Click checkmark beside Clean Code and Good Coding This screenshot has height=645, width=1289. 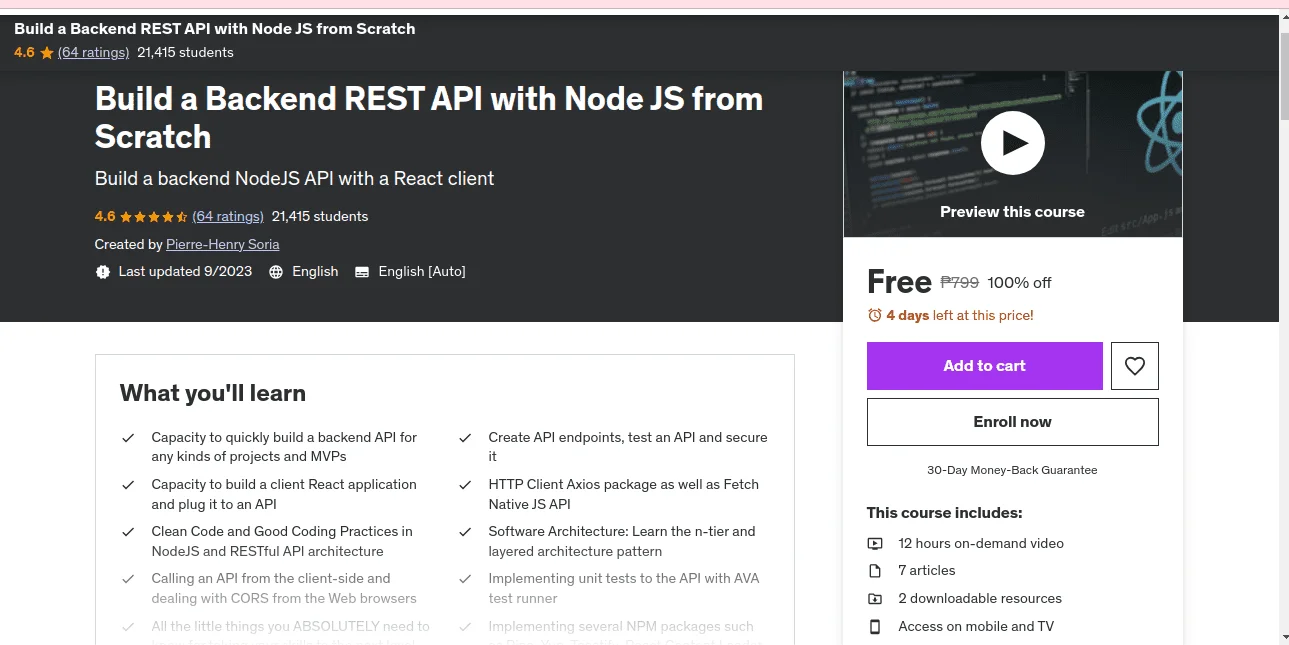(x=128, y=532)
